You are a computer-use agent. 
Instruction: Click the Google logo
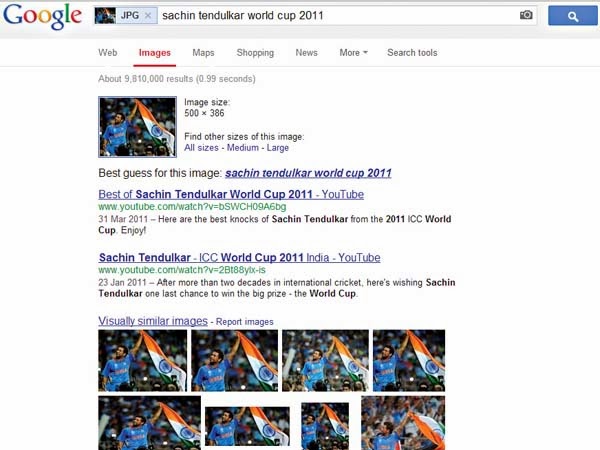click(42, 16)
